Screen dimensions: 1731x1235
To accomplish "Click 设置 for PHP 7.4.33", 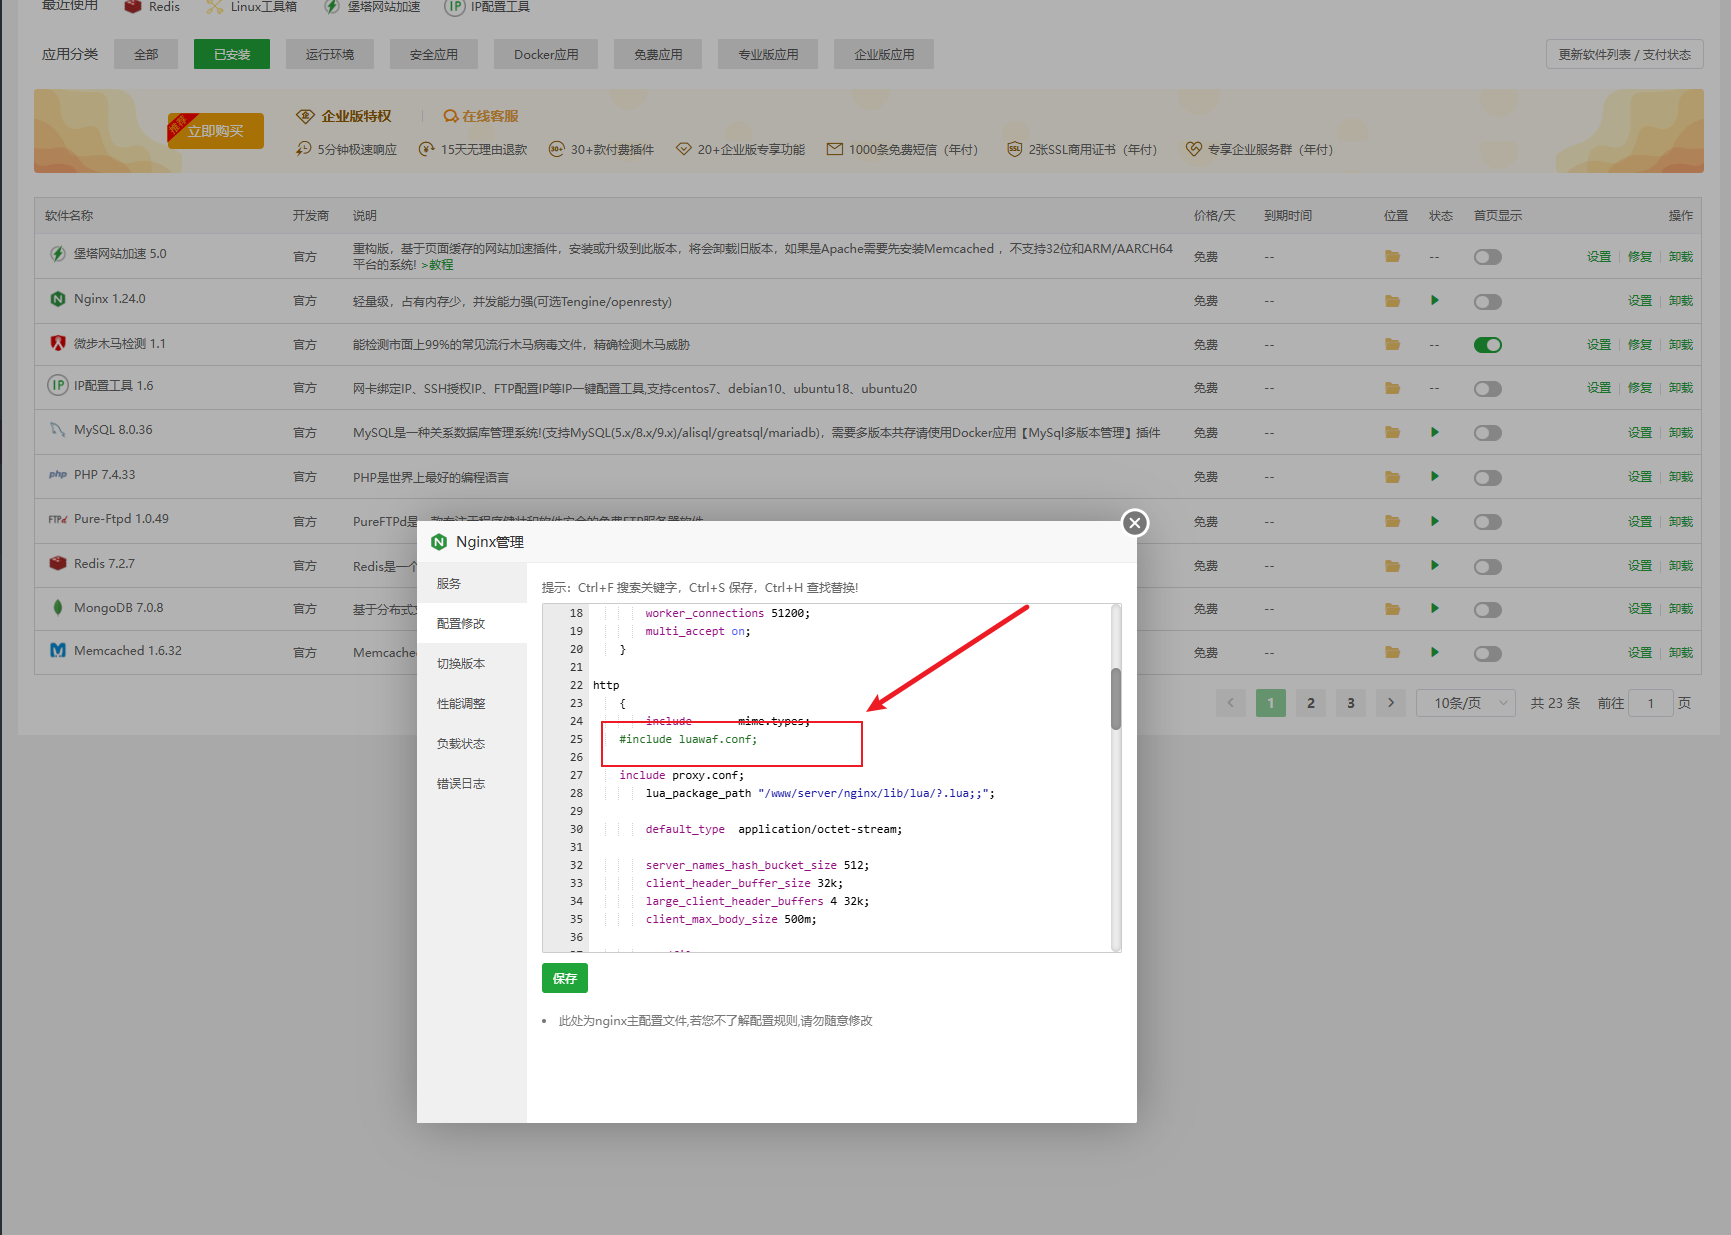I will tap(1640, 477).
